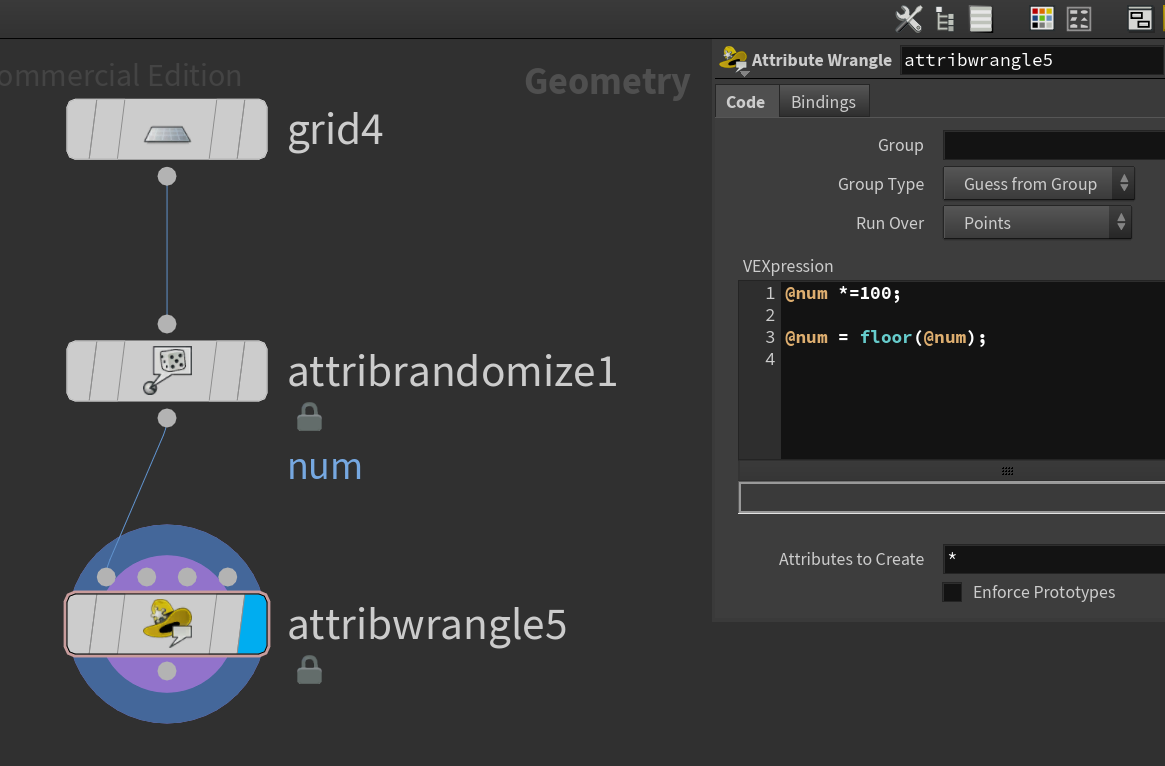Click the lock icon under attribwrangle5

click(309, 669)
